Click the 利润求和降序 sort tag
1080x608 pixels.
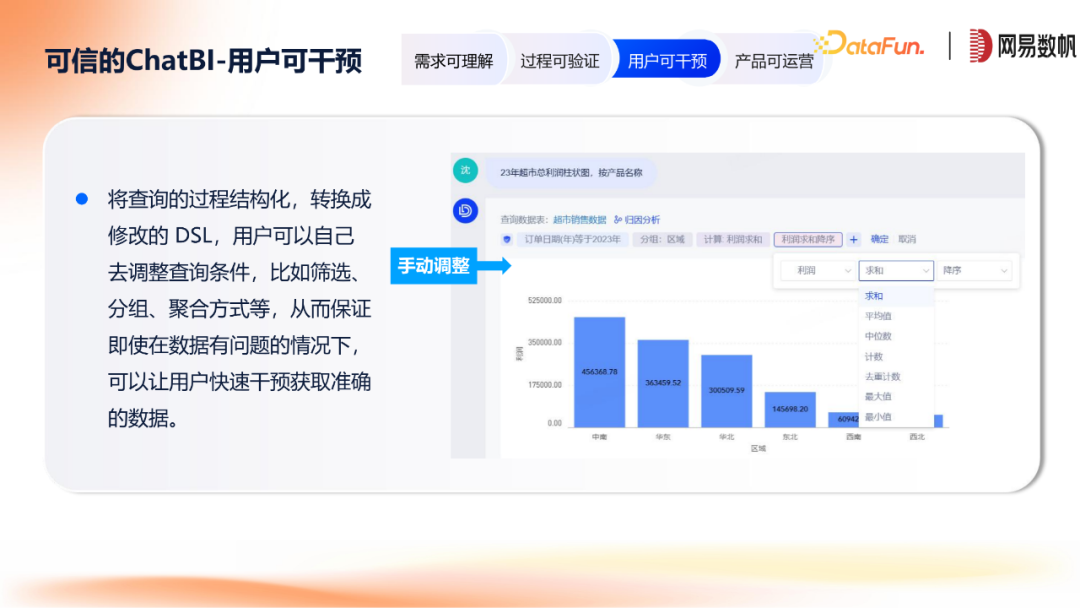pyautogui.click(x=808, y=240)
